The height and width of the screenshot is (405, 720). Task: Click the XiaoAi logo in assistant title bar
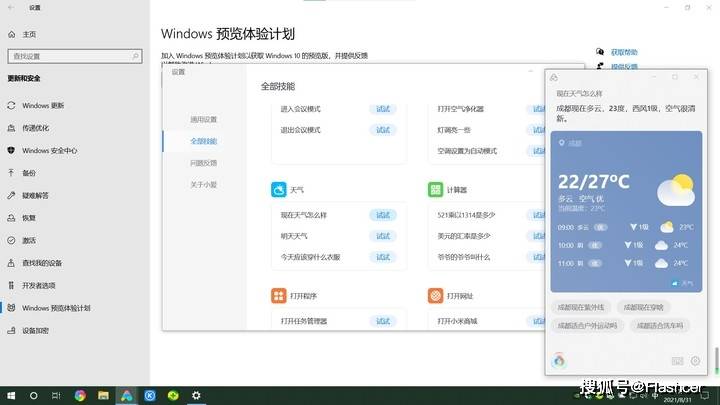[554, 77]
